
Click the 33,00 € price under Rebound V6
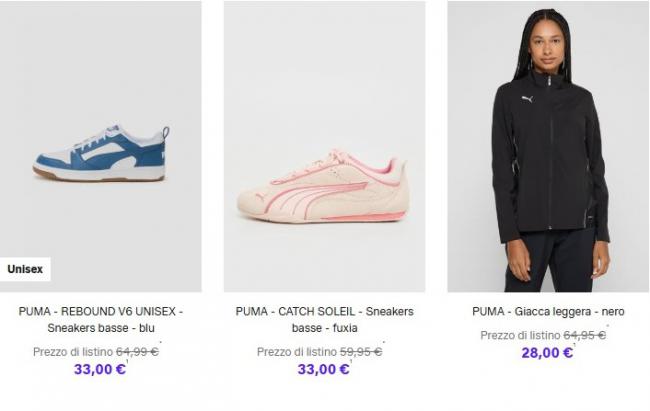[x=100, y=369]
